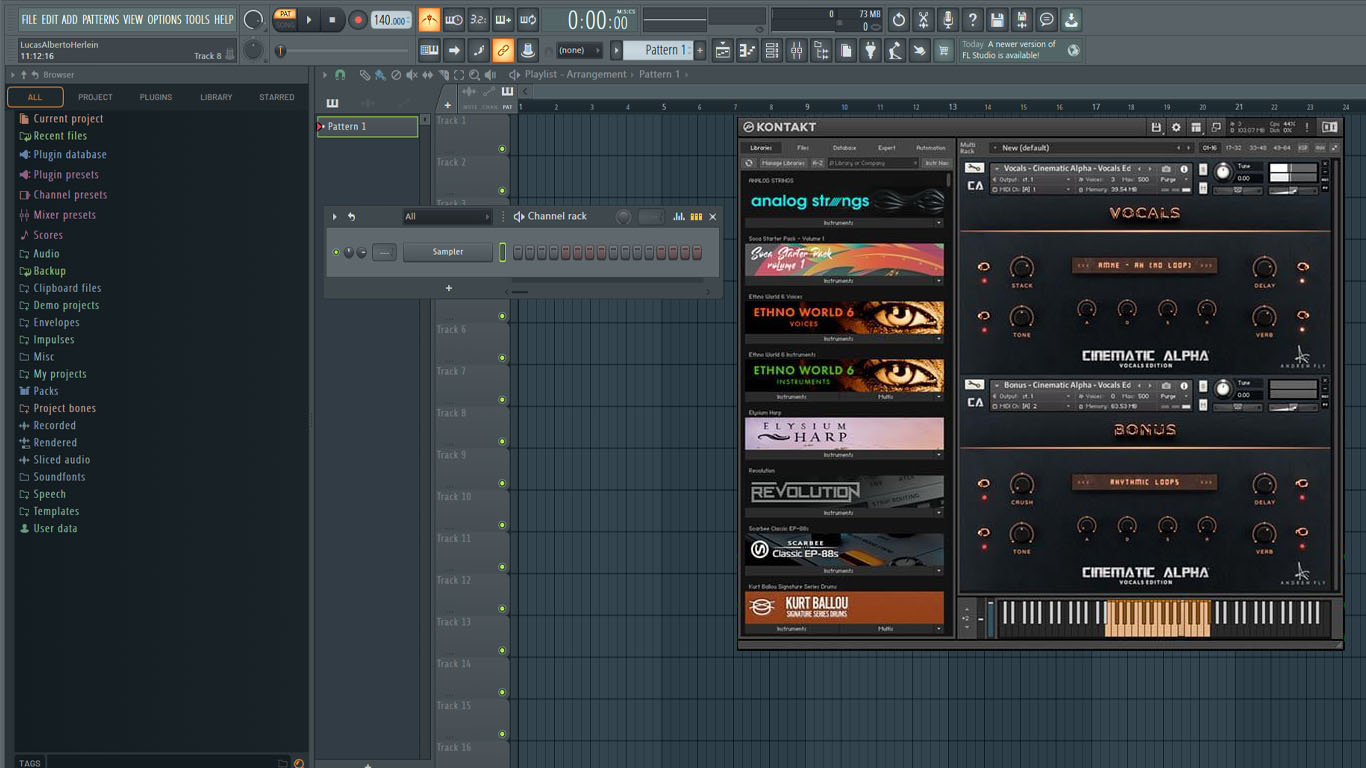The width and height of the screenshot is (1366, 768).
Task: Click the undo history icon
Action: tap(898, 20)
